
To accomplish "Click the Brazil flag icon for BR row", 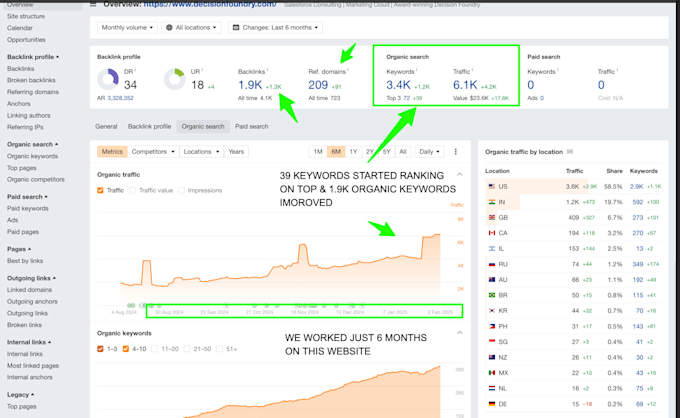I will pos(492,295).
